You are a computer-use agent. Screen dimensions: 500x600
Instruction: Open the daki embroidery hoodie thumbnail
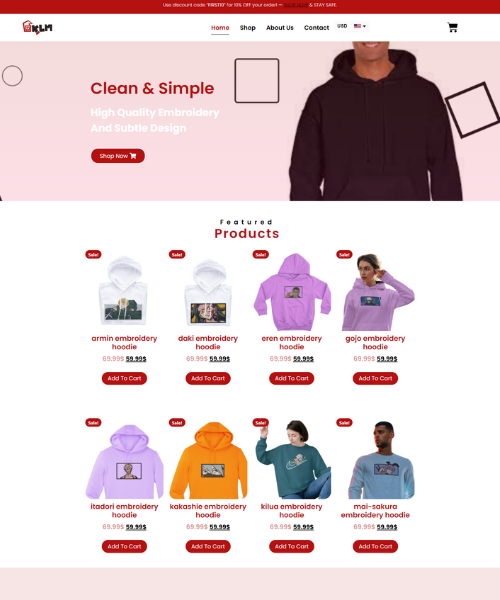(x=208, y=292)
